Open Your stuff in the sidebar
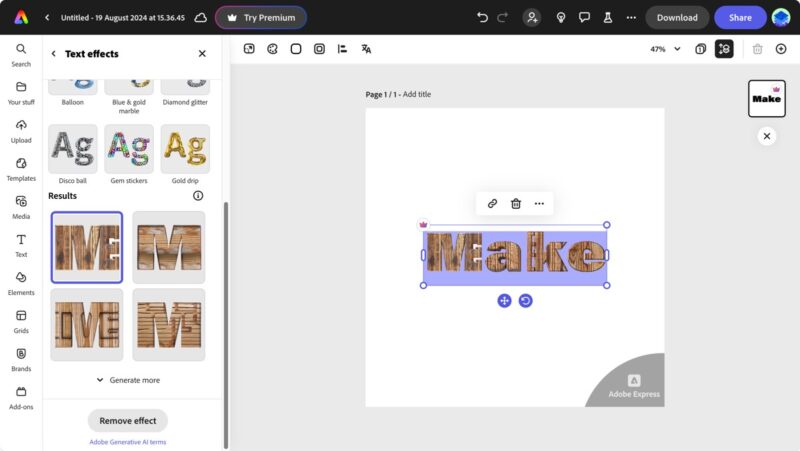800x451 pixels. [21, 93]
